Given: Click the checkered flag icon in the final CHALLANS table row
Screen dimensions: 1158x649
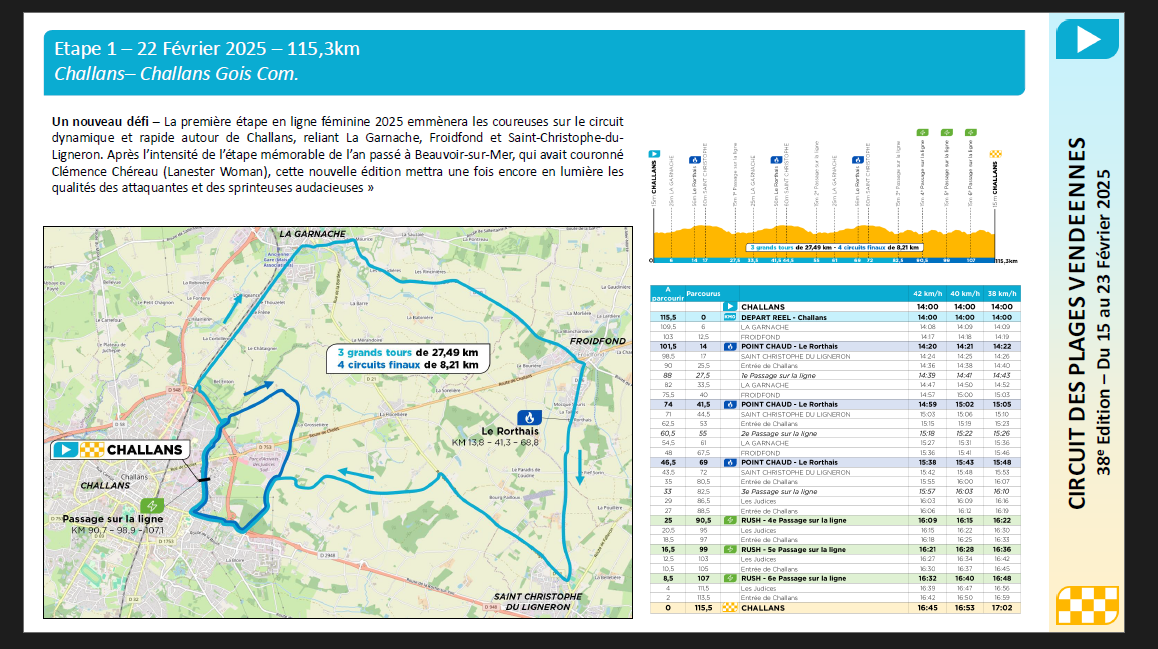Looking at the screenshot, I should [x=730, y=608].
